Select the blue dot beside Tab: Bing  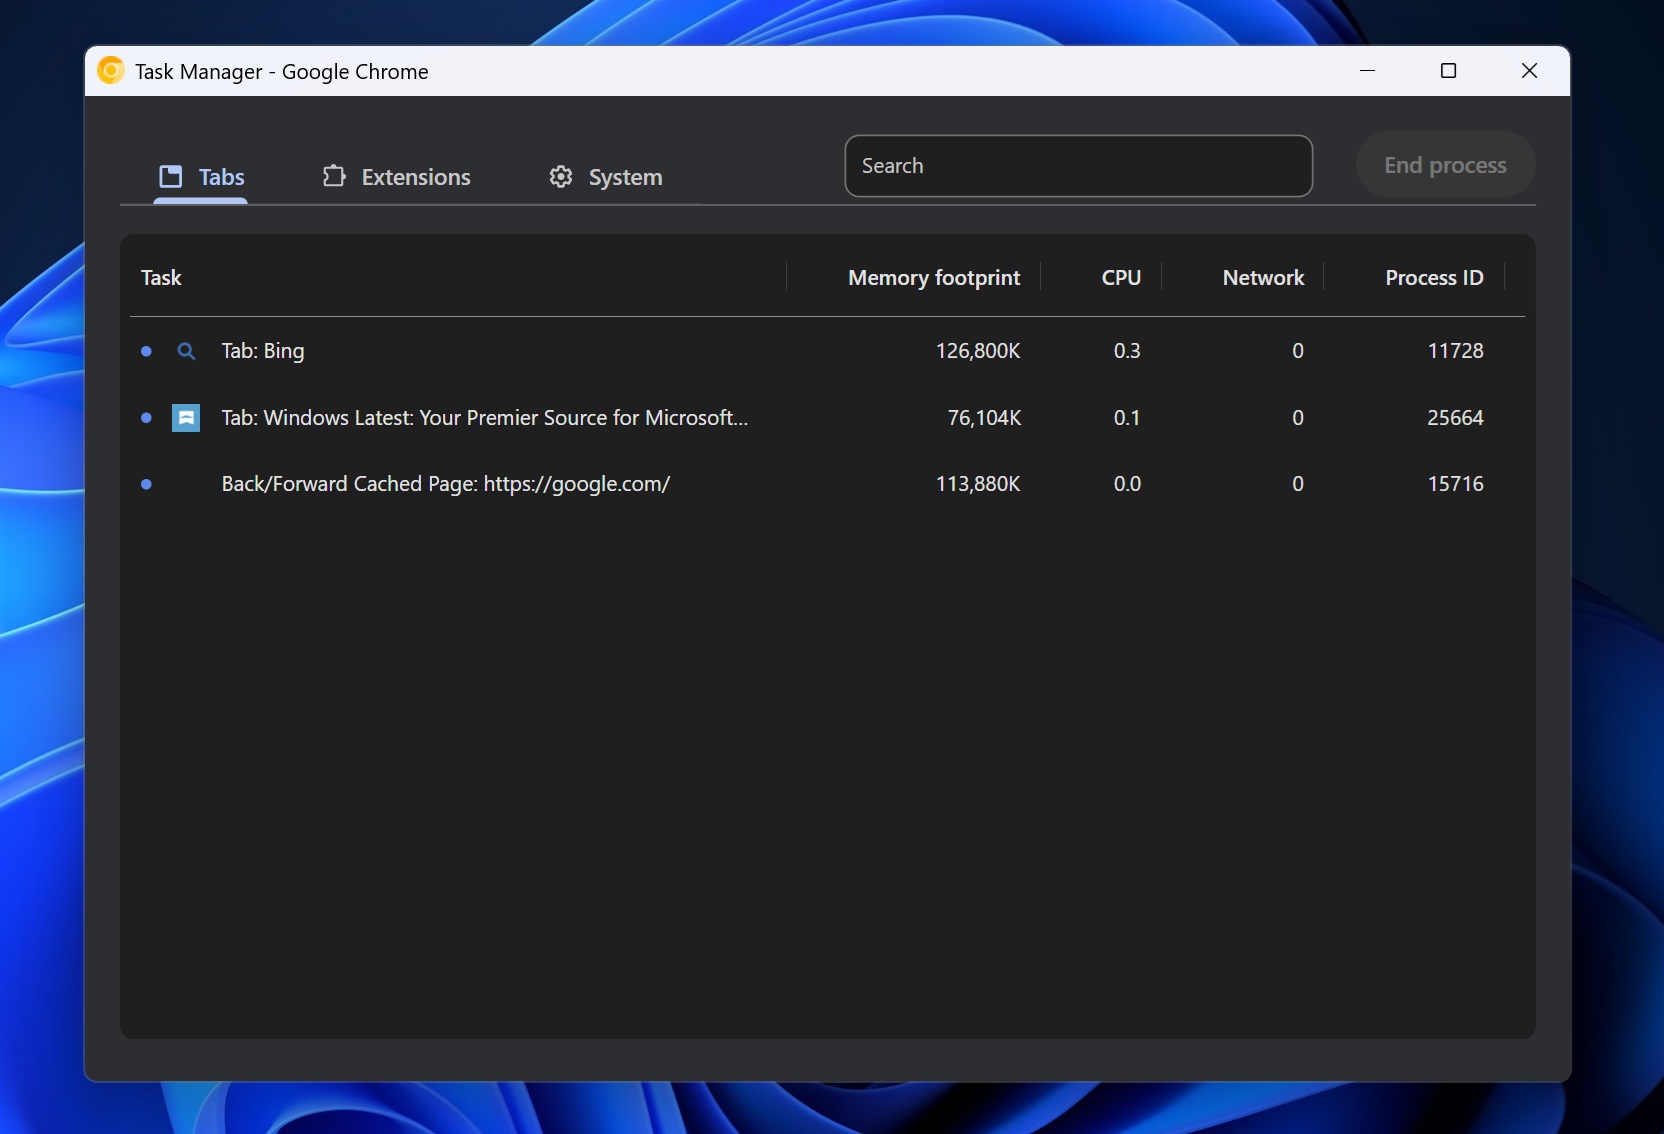147,351
